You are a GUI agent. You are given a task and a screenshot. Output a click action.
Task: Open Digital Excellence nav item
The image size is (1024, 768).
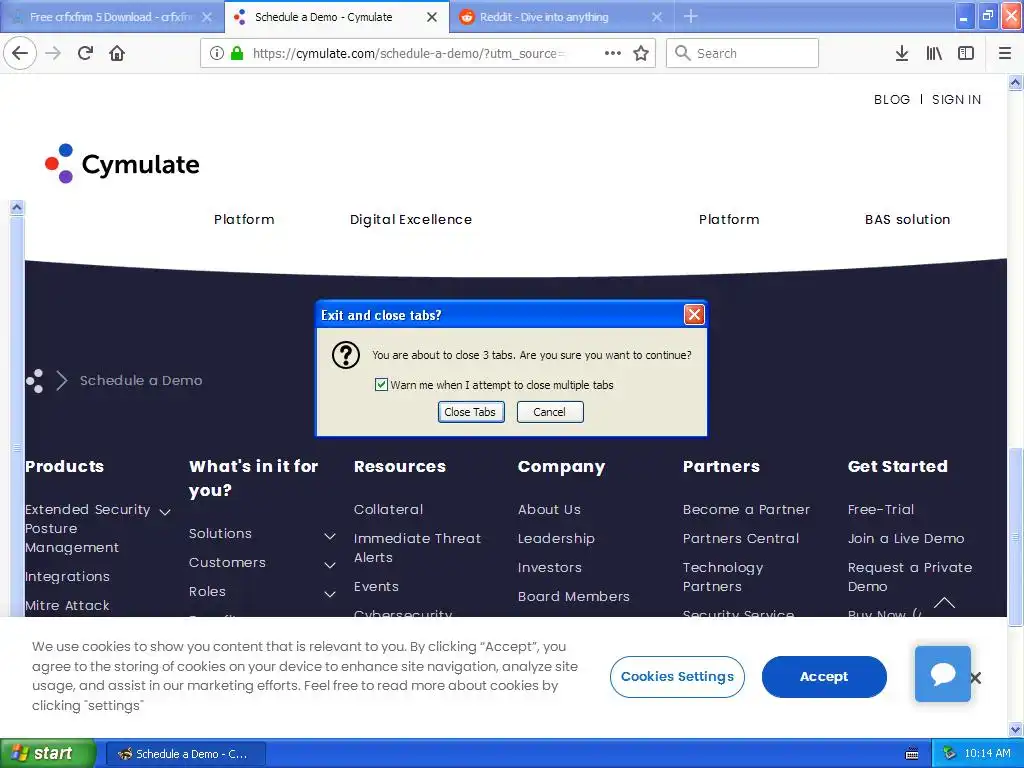[411, 219]
